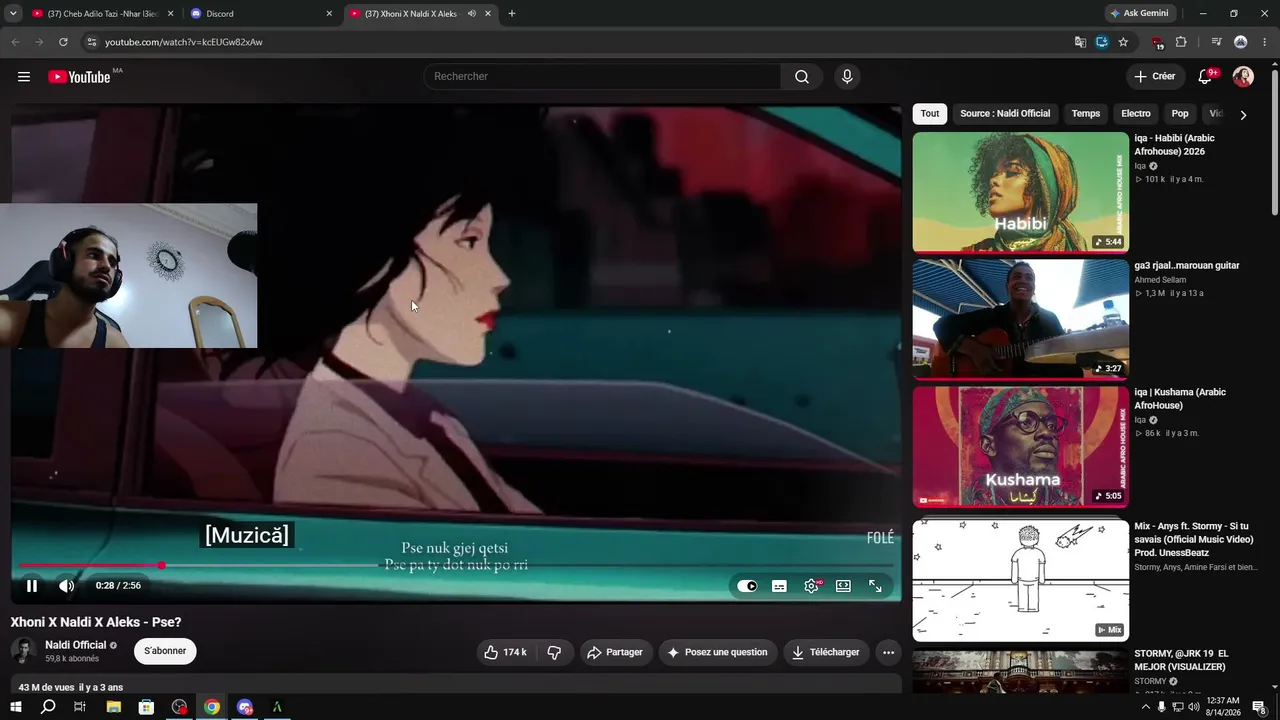Screen dimensions: 1280x720
Task: Show more filter chips with arrow
Action: [x=1243, y=115]
